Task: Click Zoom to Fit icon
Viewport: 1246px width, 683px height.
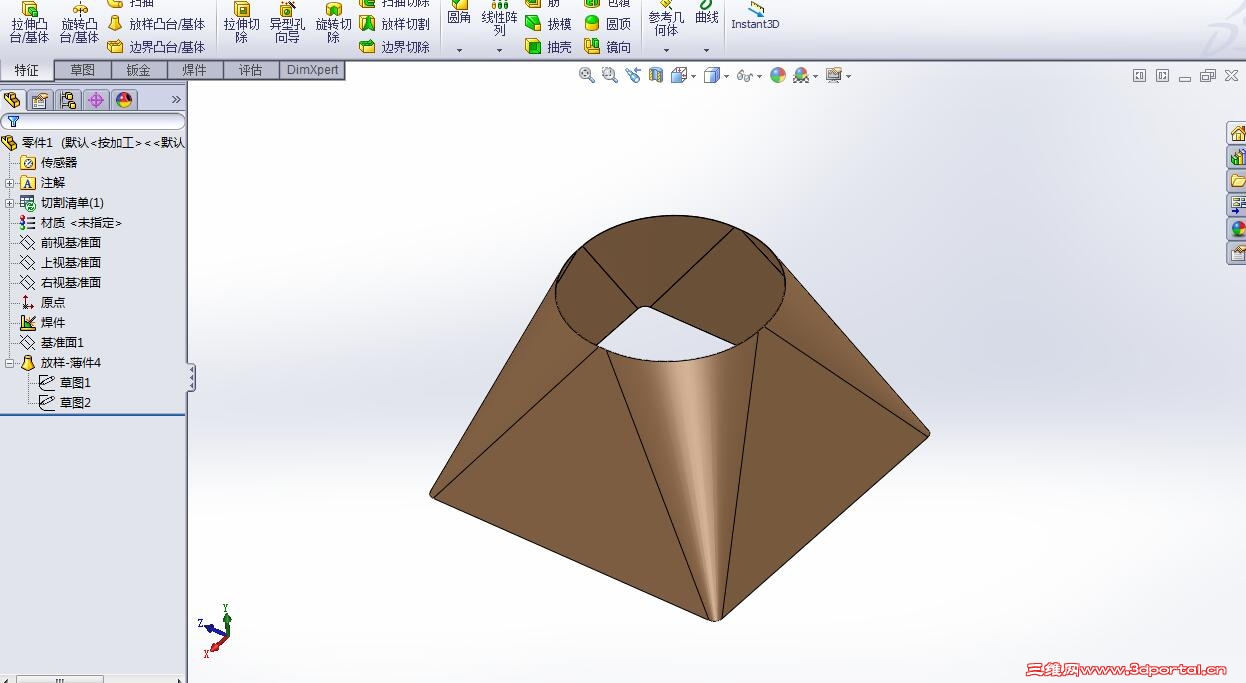Action: click(587, 75)
